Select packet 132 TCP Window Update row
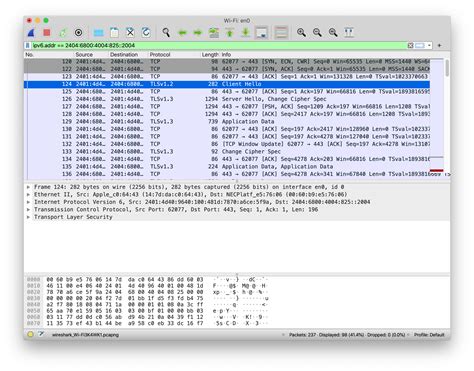 tap(227, 144)
